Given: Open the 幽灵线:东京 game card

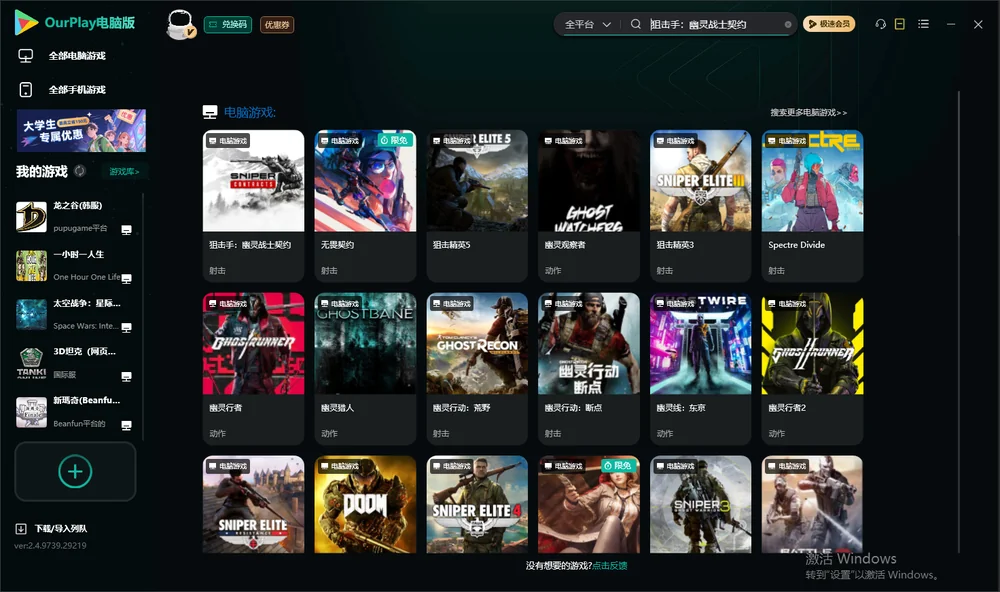Looking at the screenshot, I should click(x=700, y=368).
